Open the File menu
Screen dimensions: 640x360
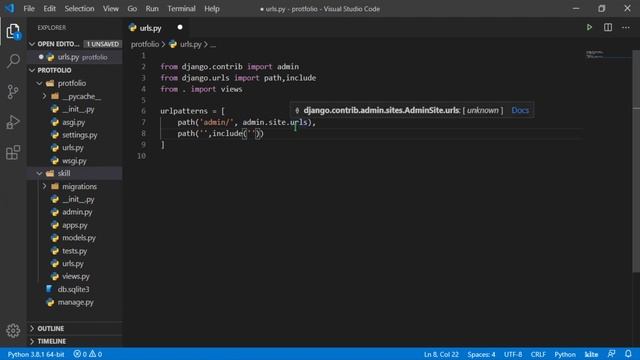point(29,9)
